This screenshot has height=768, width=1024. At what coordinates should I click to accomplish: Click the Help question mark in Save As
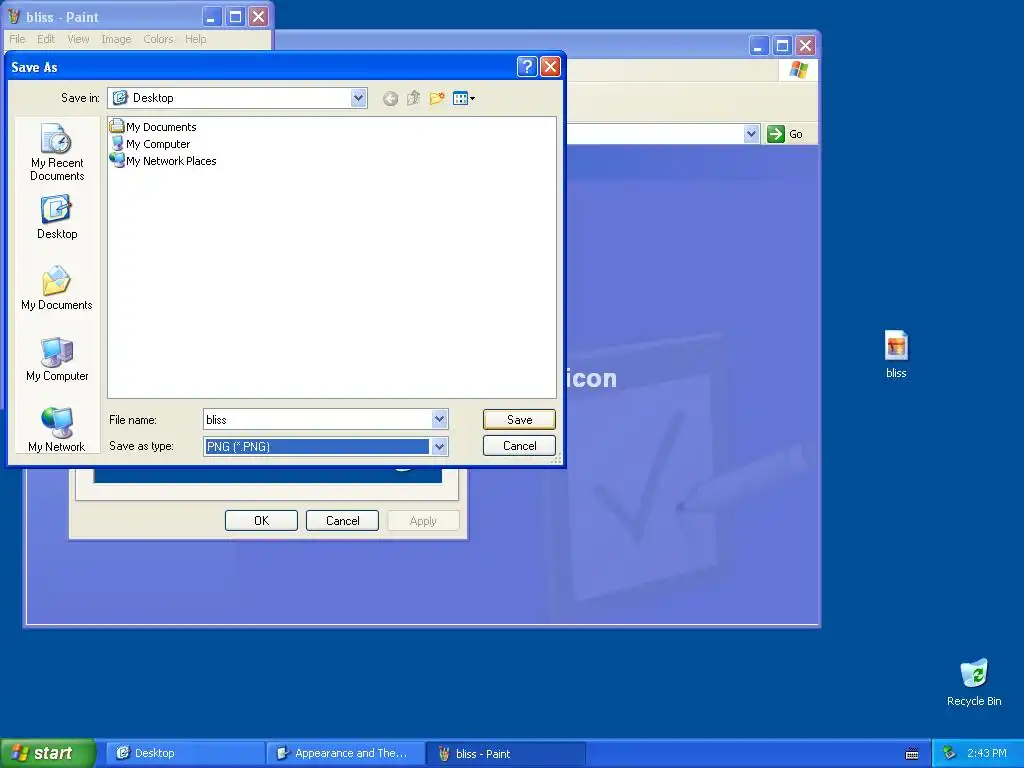[x=527, y=67]
